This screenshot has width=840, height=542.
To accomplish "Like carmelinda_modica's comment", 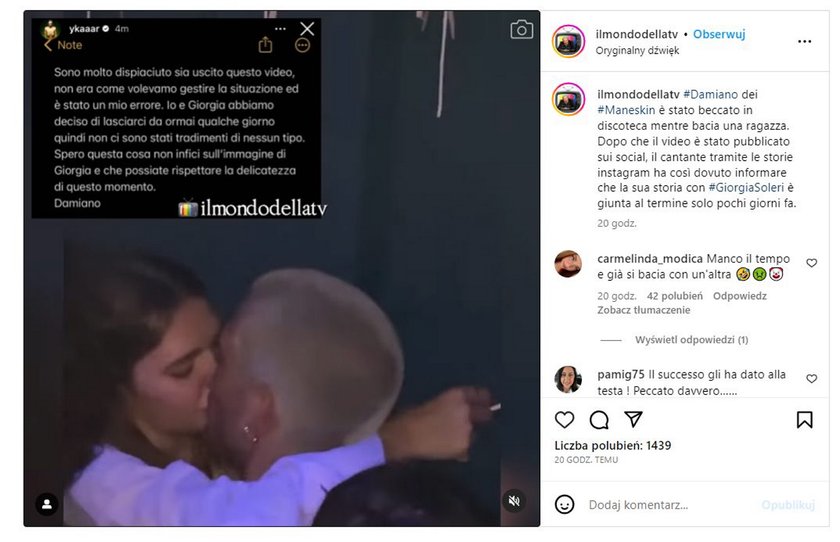I will point(812,262).
